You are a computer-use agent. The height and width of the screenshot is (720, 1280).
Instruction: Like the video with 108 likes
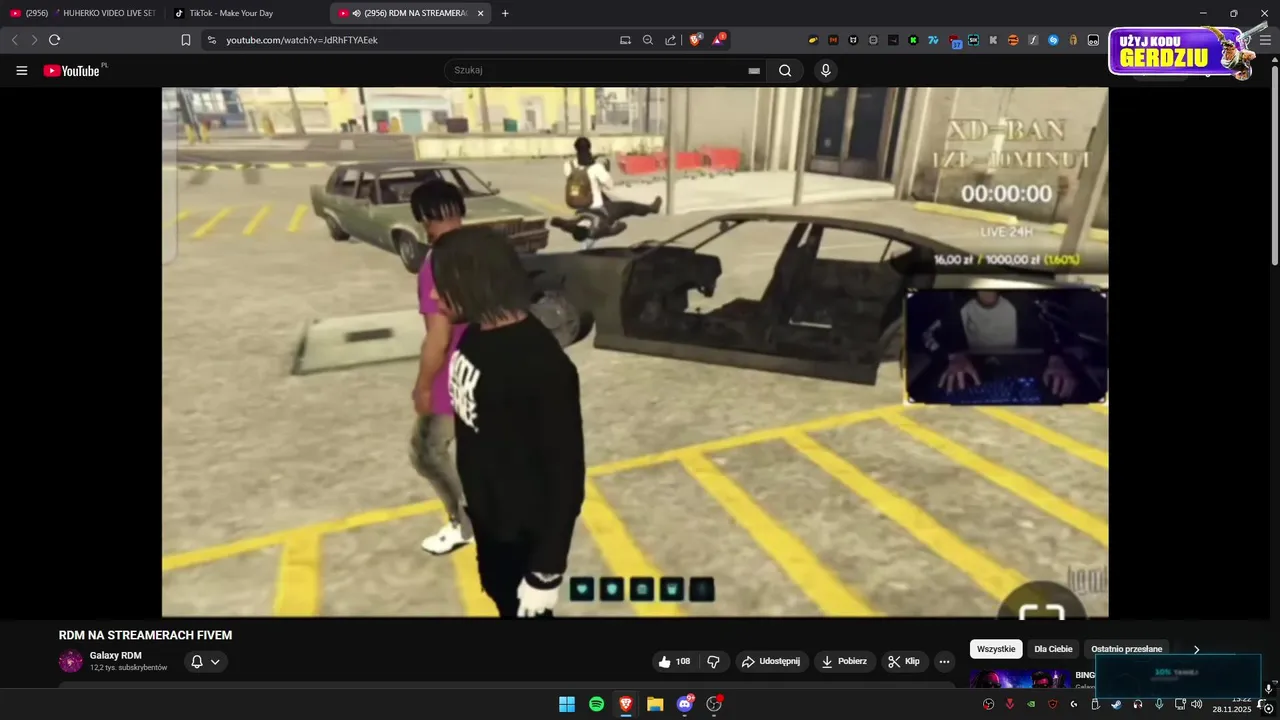[x=674, y=661]
